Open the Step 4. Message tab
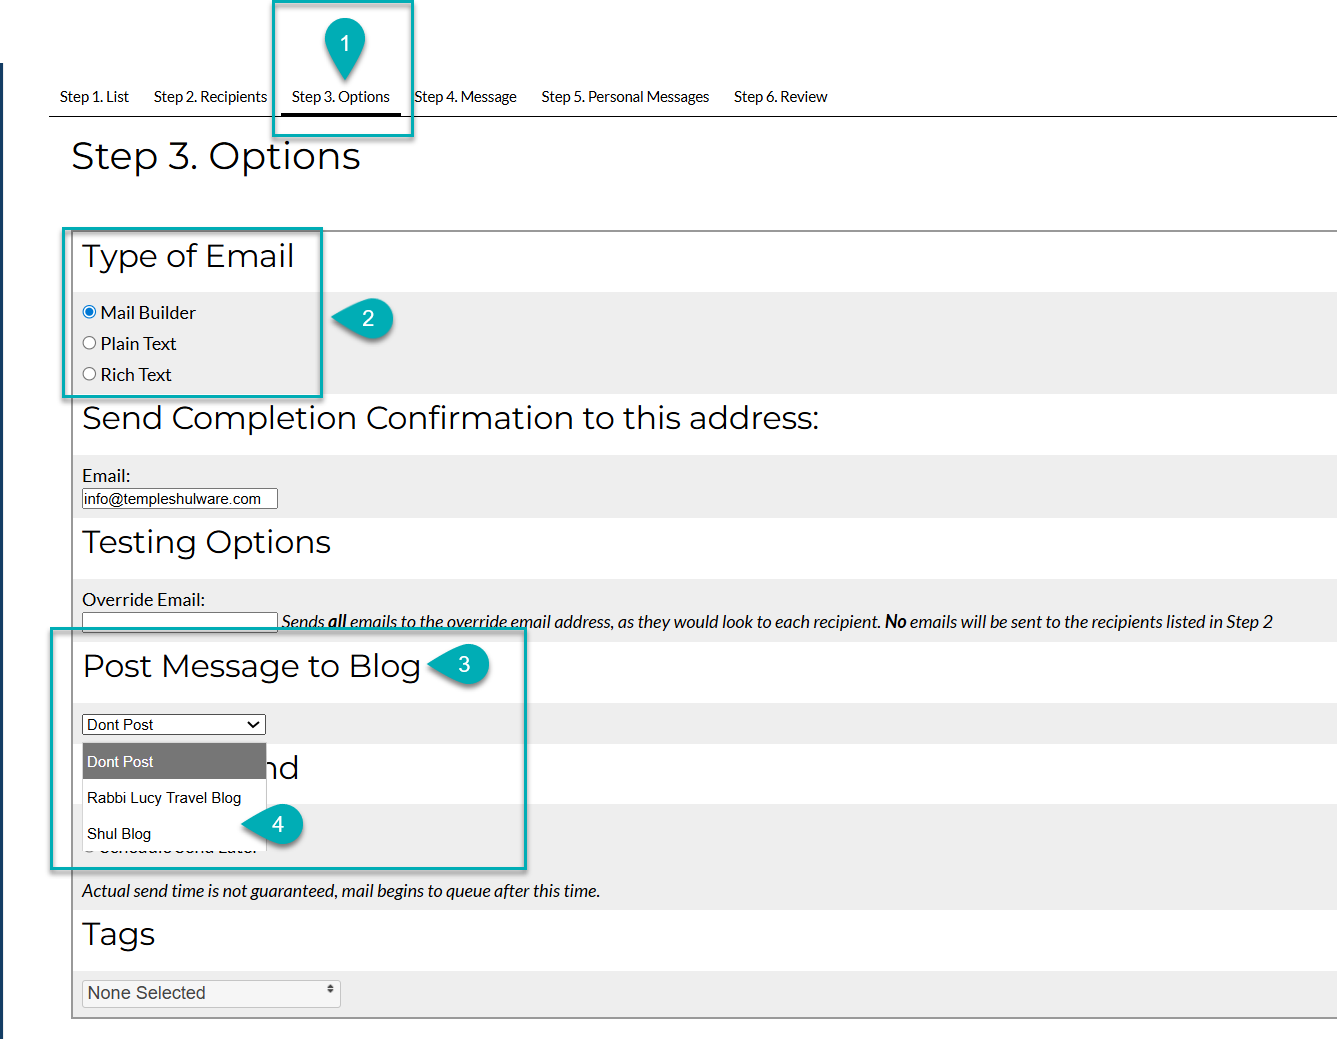The image size is (1337, 1039). (x=466, y=97)
